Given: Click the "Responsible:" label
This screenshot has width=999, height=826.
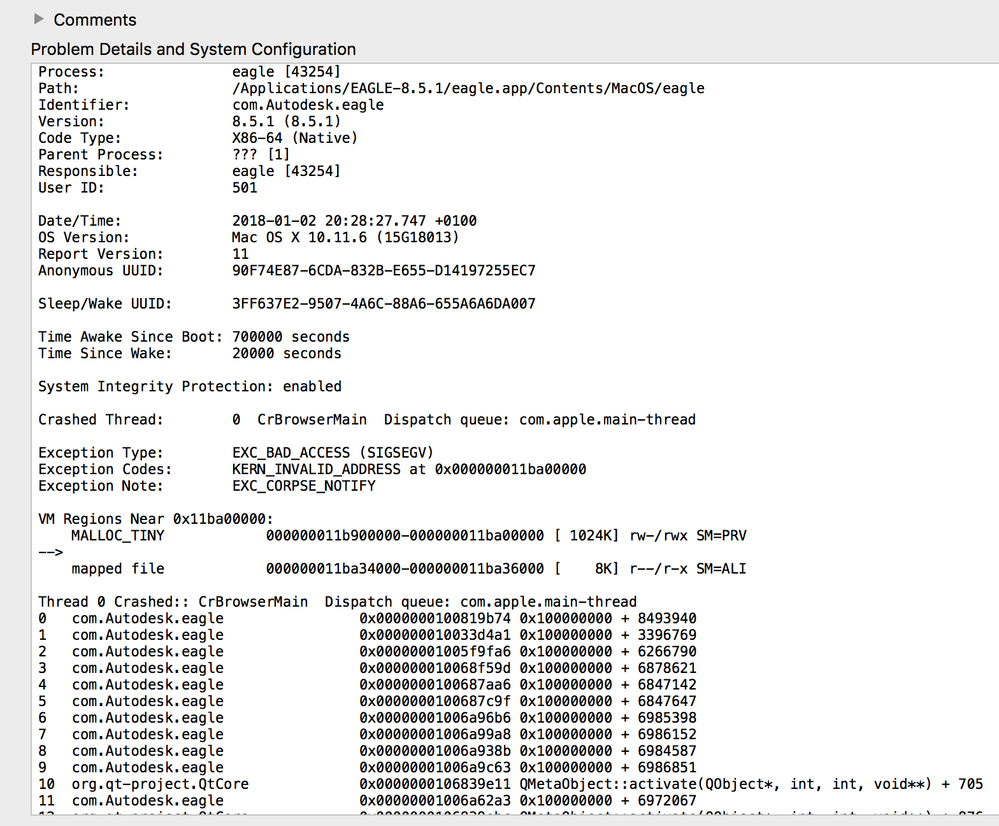Looking at the screenshot, I should (x=88, y=171).
